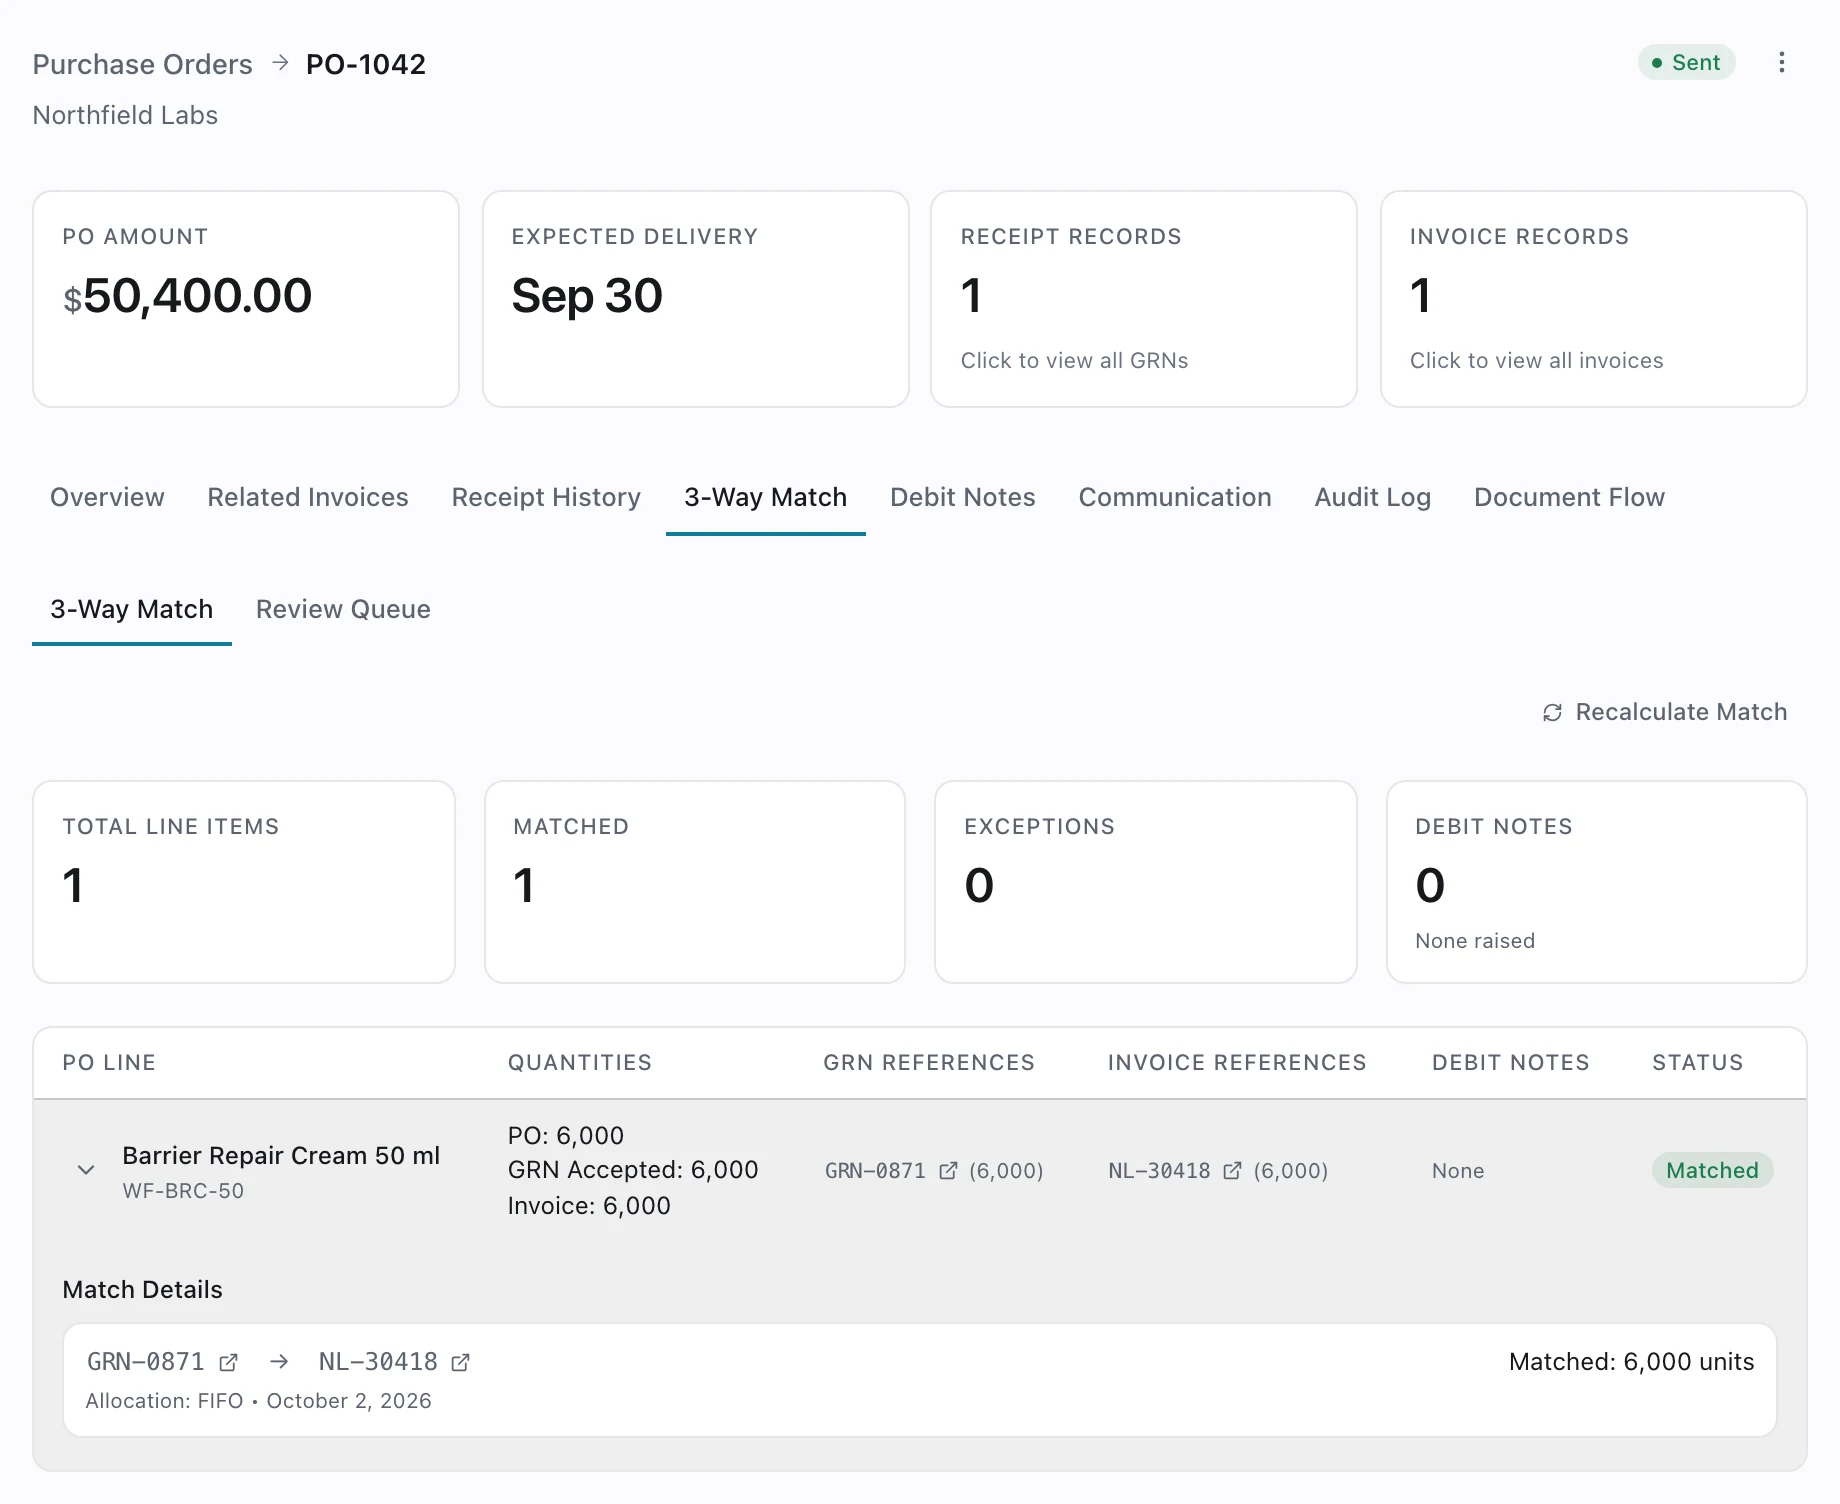The width and height of the screenshot is (1840, 1504).
Task: Open the Document Flow tab
Action: click(x=1569, y=497)
